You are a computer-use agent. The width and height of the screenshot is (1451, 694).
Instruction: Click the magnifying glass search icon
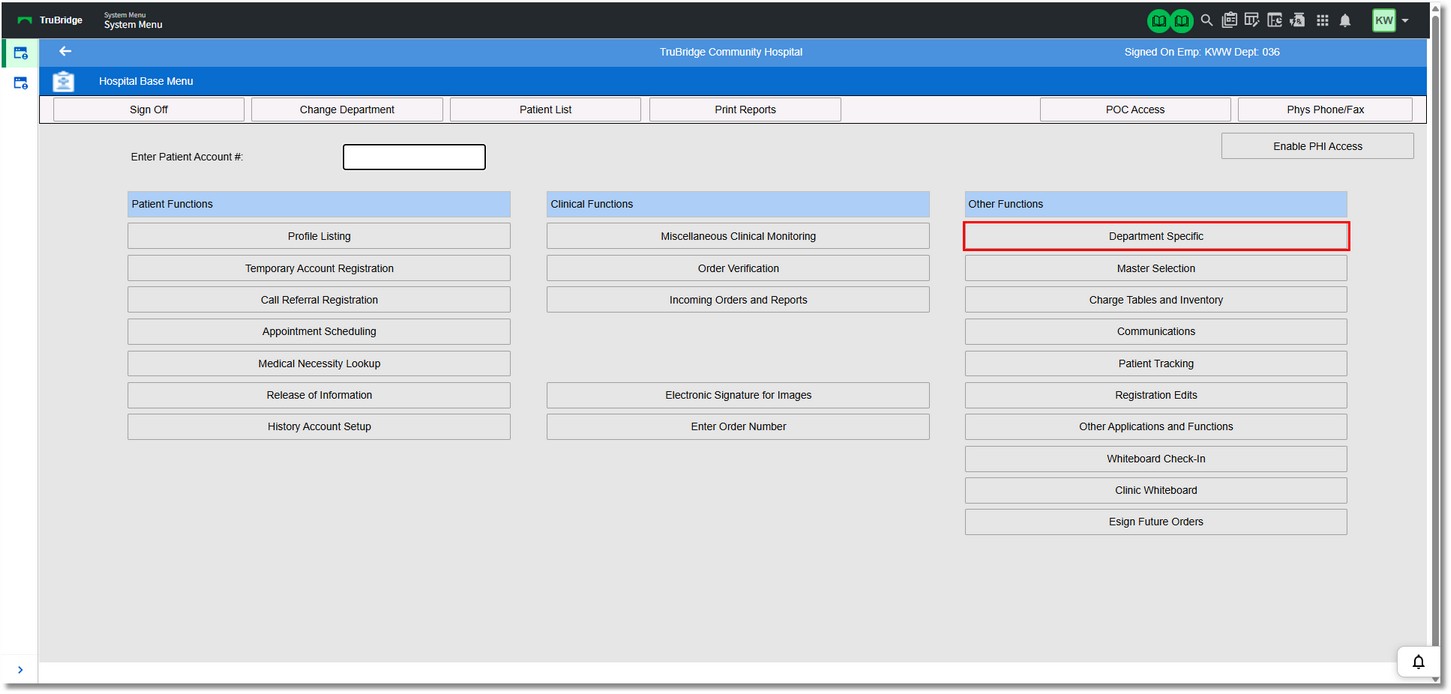tap(1207, 20)
